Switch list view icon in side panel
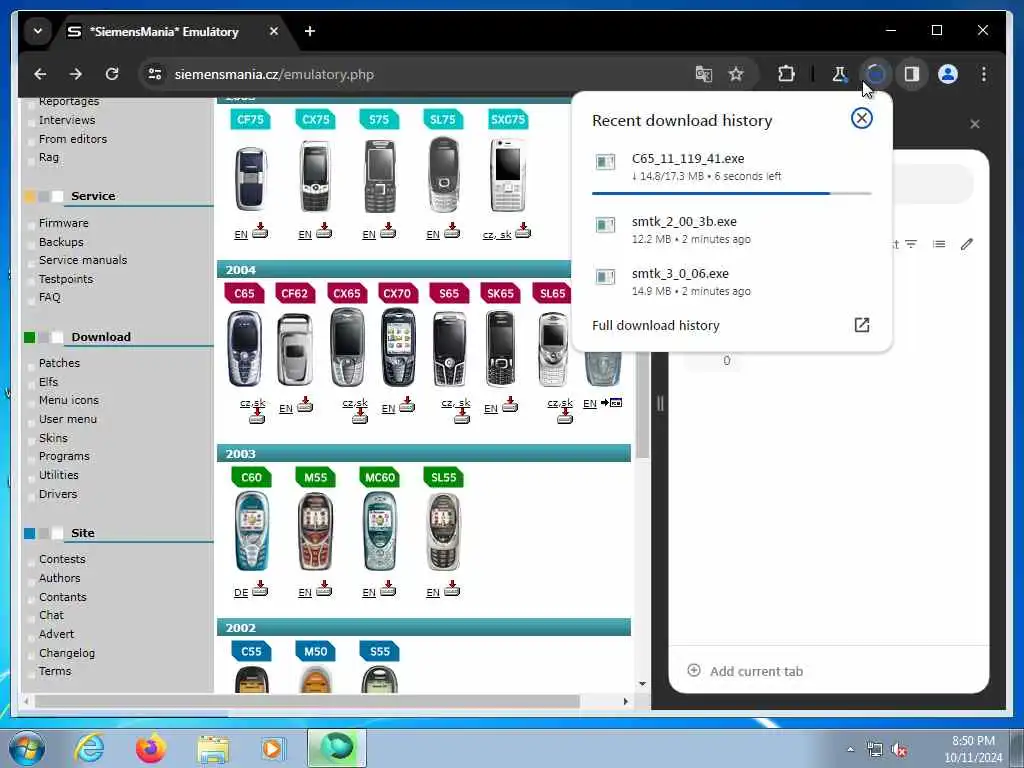 pyautogui.click(x=939, y=244)
